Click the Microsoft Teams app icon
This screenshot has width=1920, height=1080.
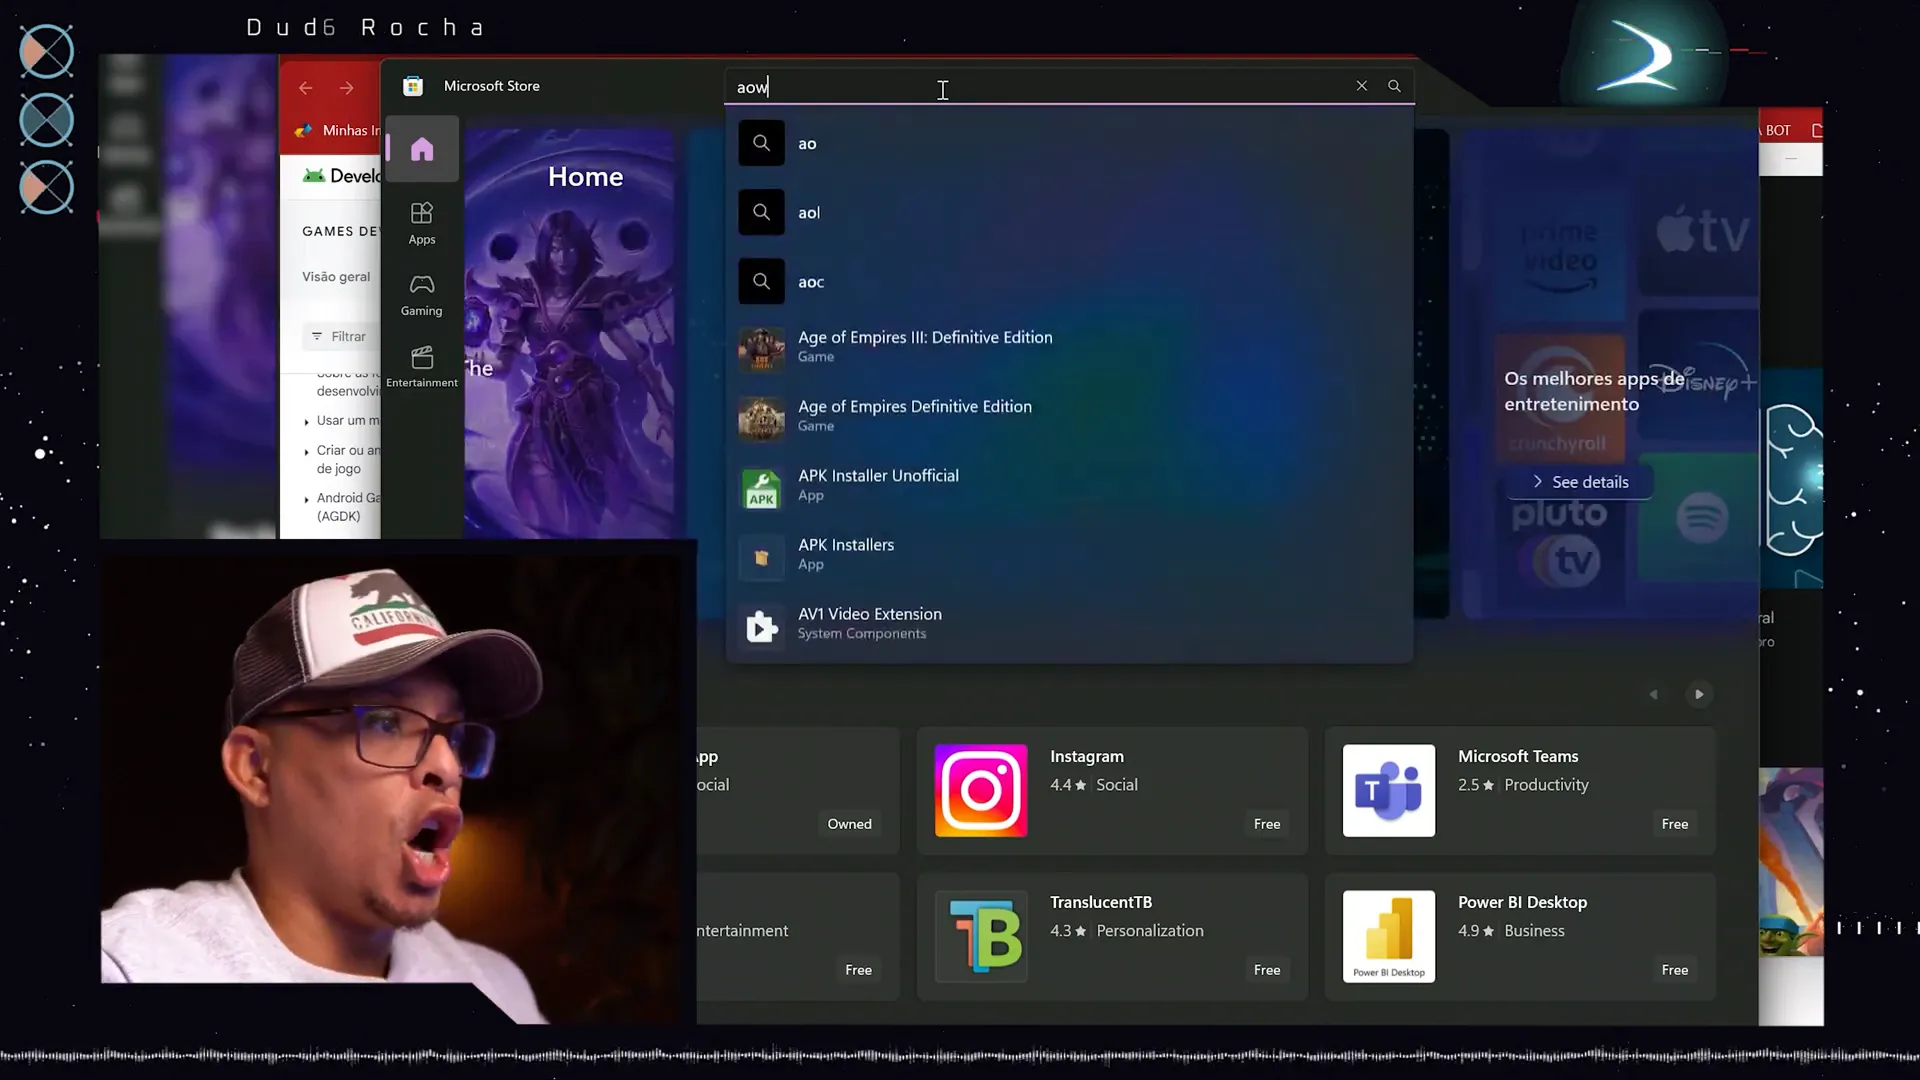click(1389, 790)
